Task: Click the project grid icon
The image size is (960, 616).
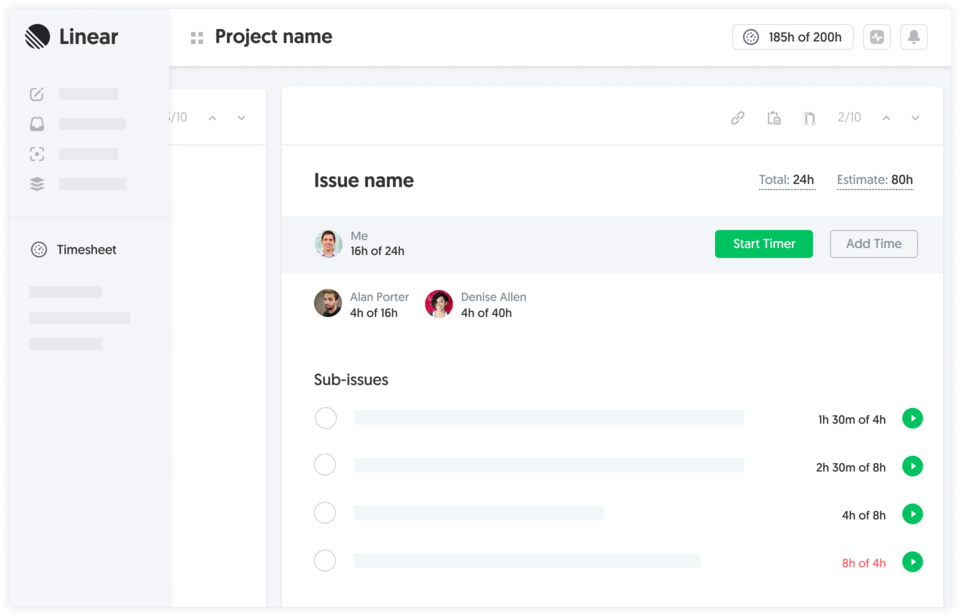Action: coord(197,38)
